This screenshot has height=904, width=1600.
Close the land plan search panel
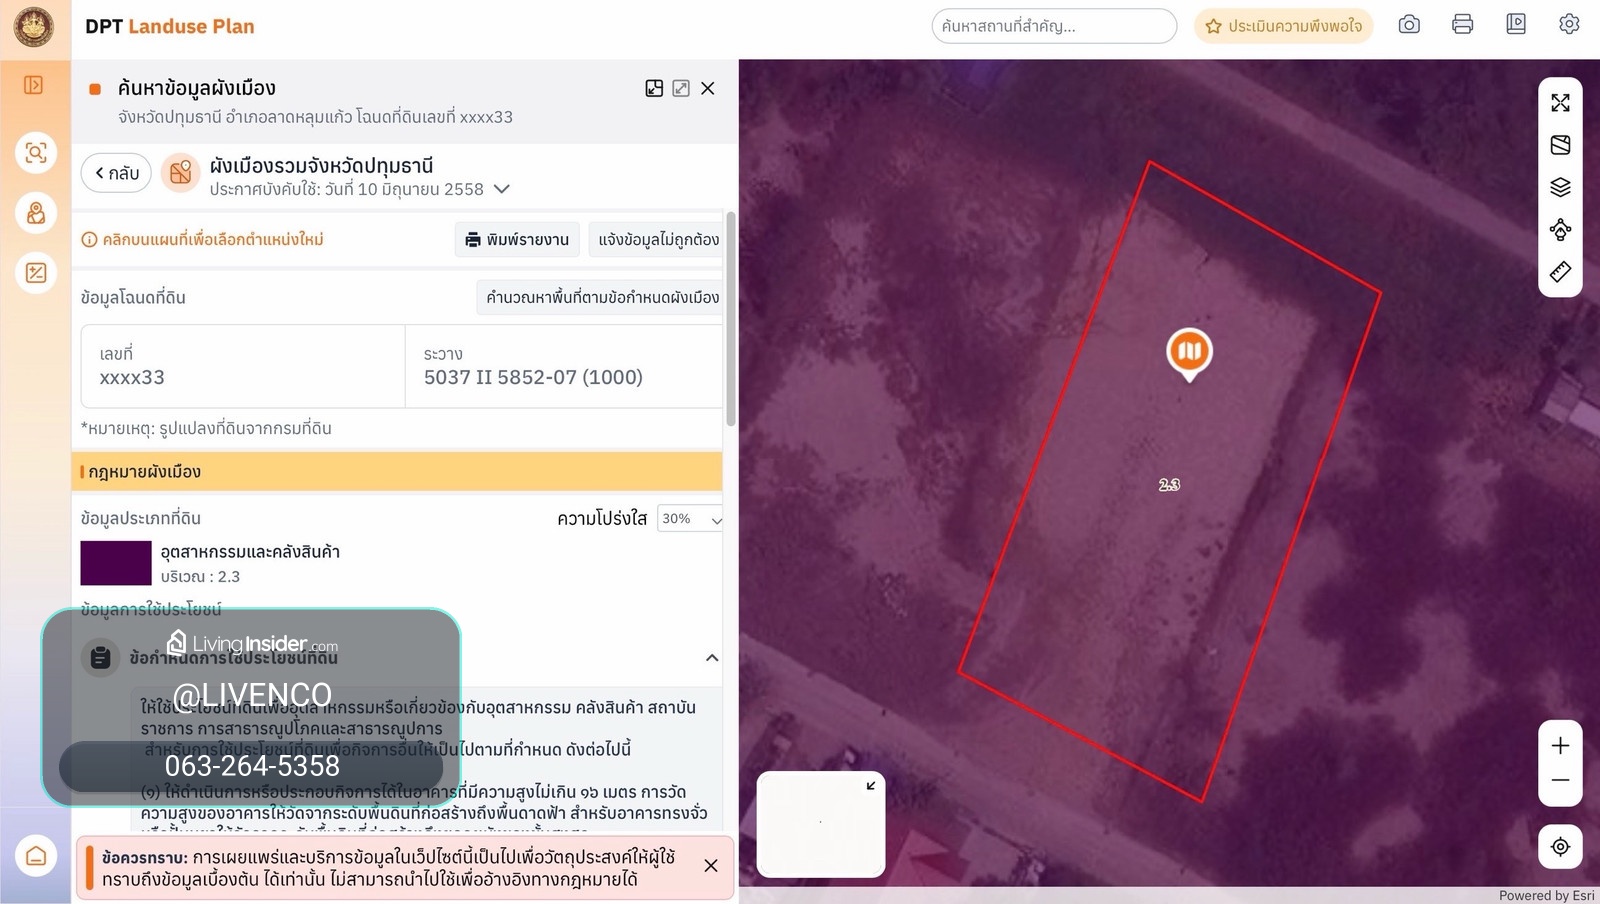(708, 88)
